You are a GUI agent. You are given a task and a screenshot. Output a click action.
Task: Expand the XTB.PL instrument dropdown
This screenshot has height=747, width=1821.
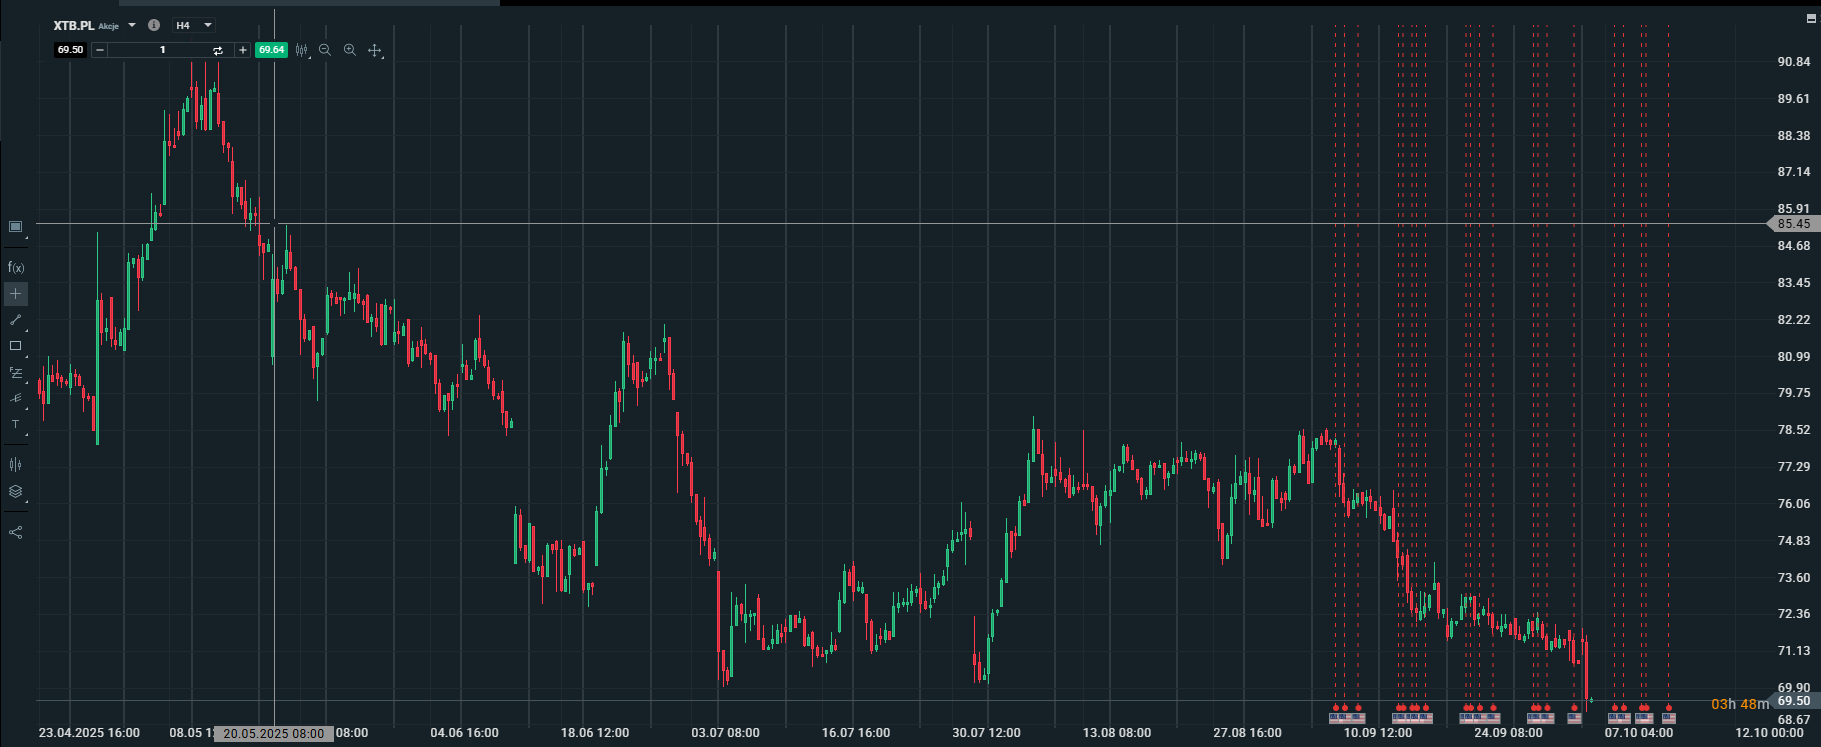point(132,25)
